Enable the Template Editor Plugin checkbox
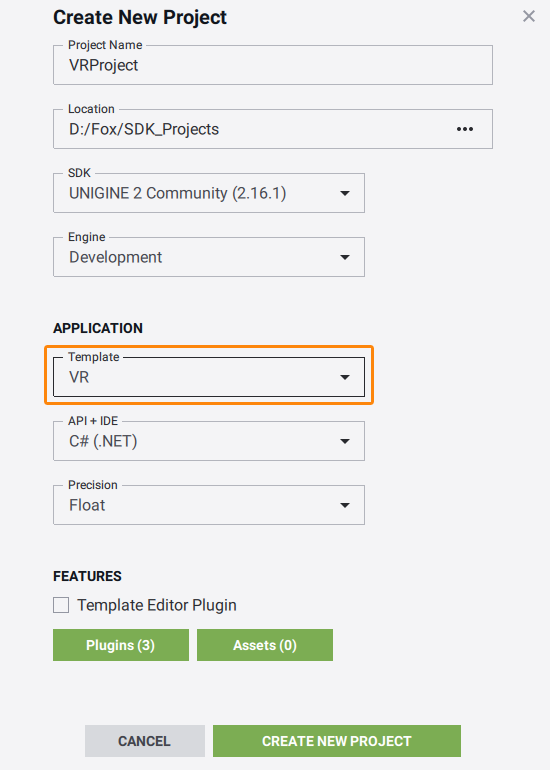The image size is (550, 770). [x=61, y=605]
